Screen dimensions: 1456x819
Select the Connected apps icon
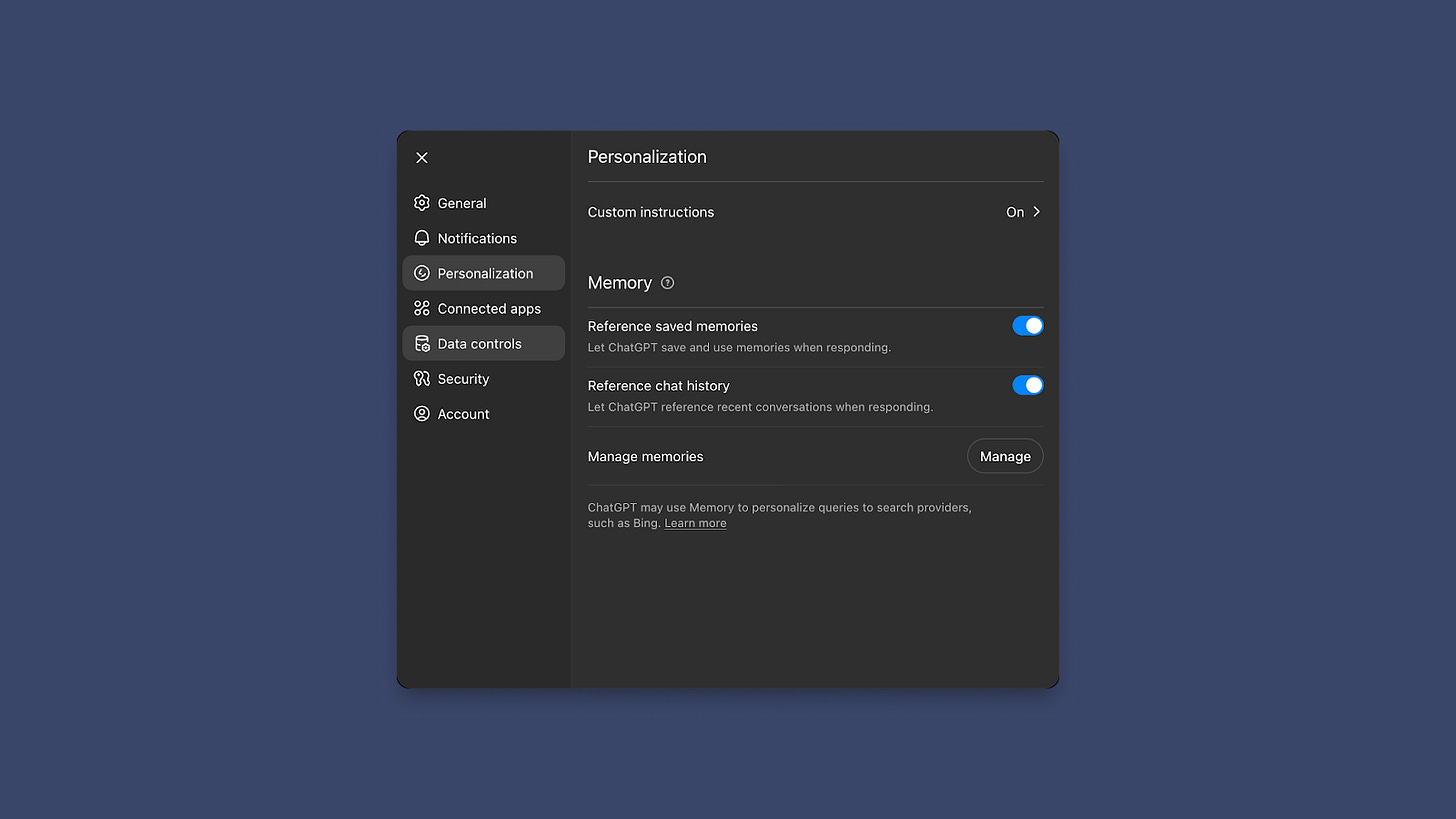coord(421,308)
